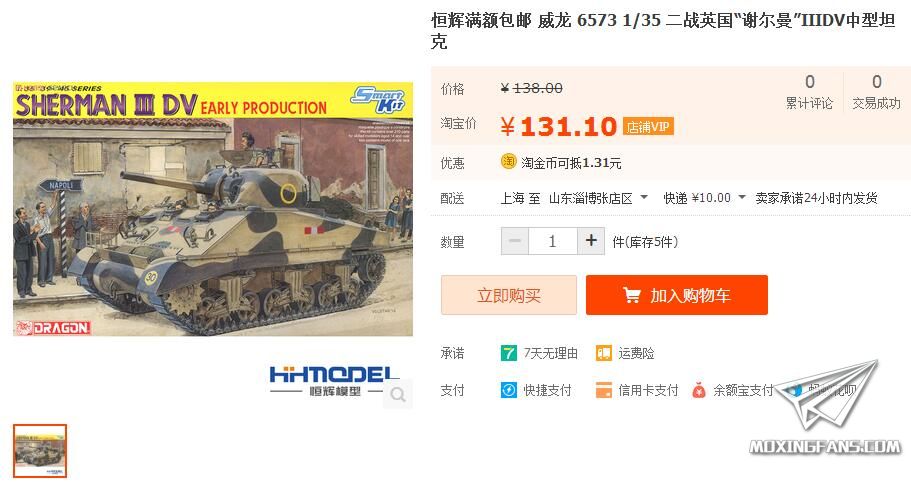The width and height of the screenshot is (911, 482).
Task: Click the shopping cart icon in add-to-cart button
Action: [x=632, y=295]
